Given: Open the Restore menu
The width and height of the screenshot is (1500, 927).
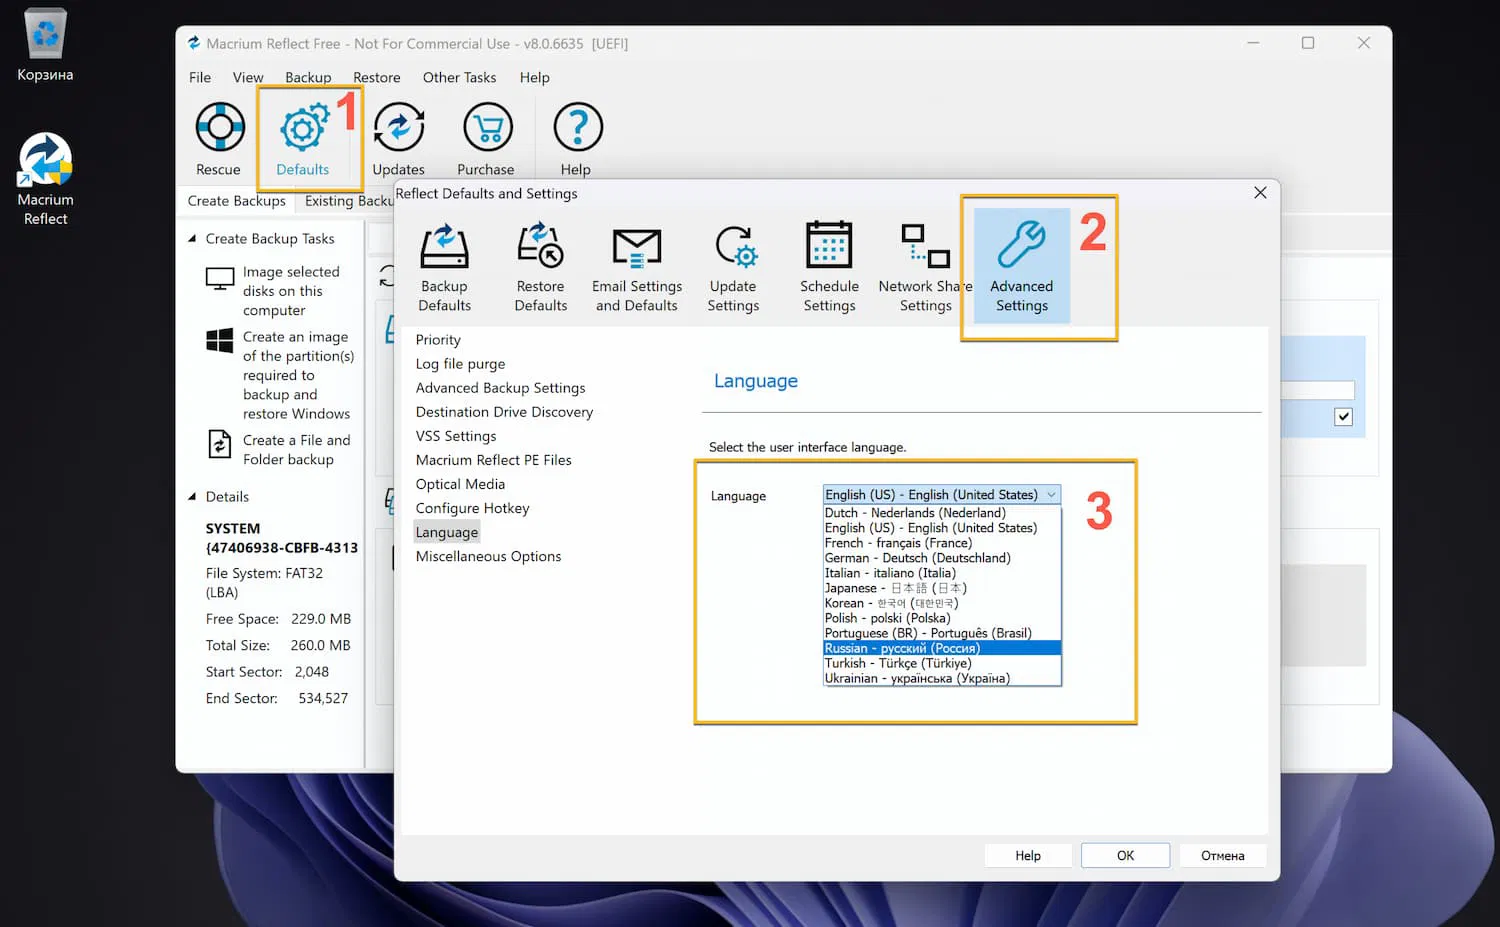Looking at the screenshot, I should (377, 77).
